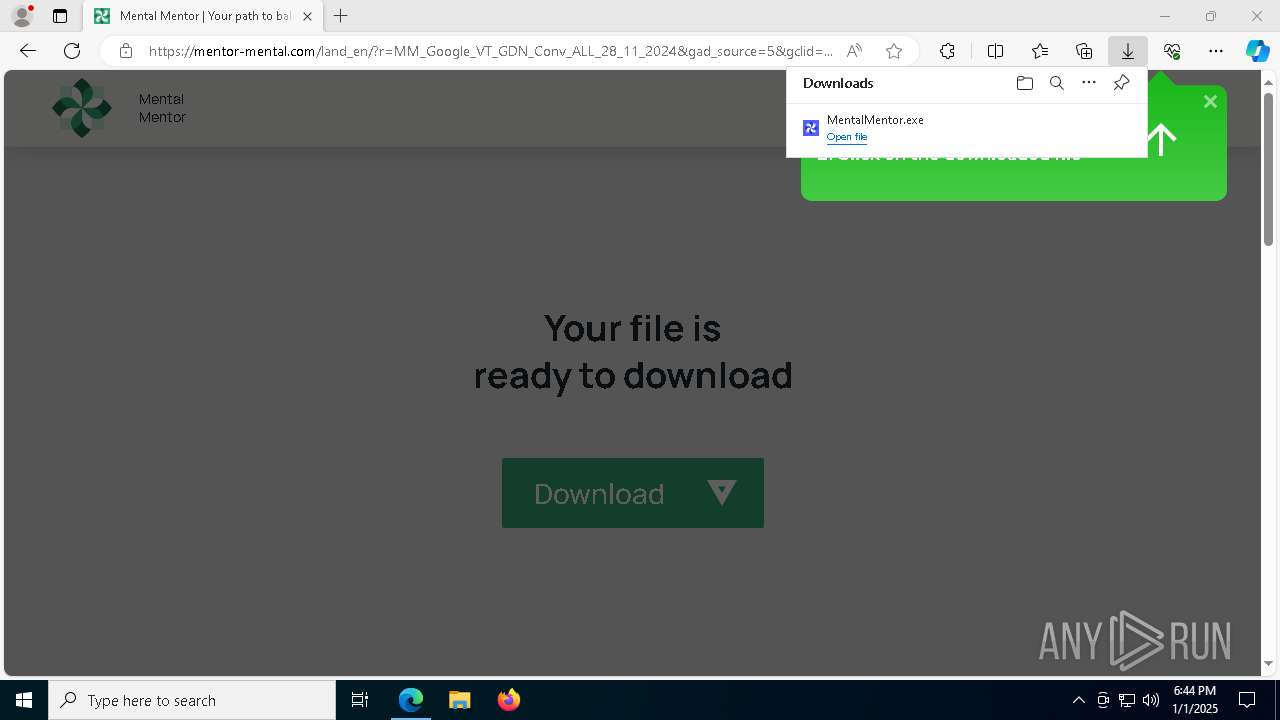Open the downloads folder
Image resolution: width=1280 pixels, height=720 pixels.
pos(1024,83)
